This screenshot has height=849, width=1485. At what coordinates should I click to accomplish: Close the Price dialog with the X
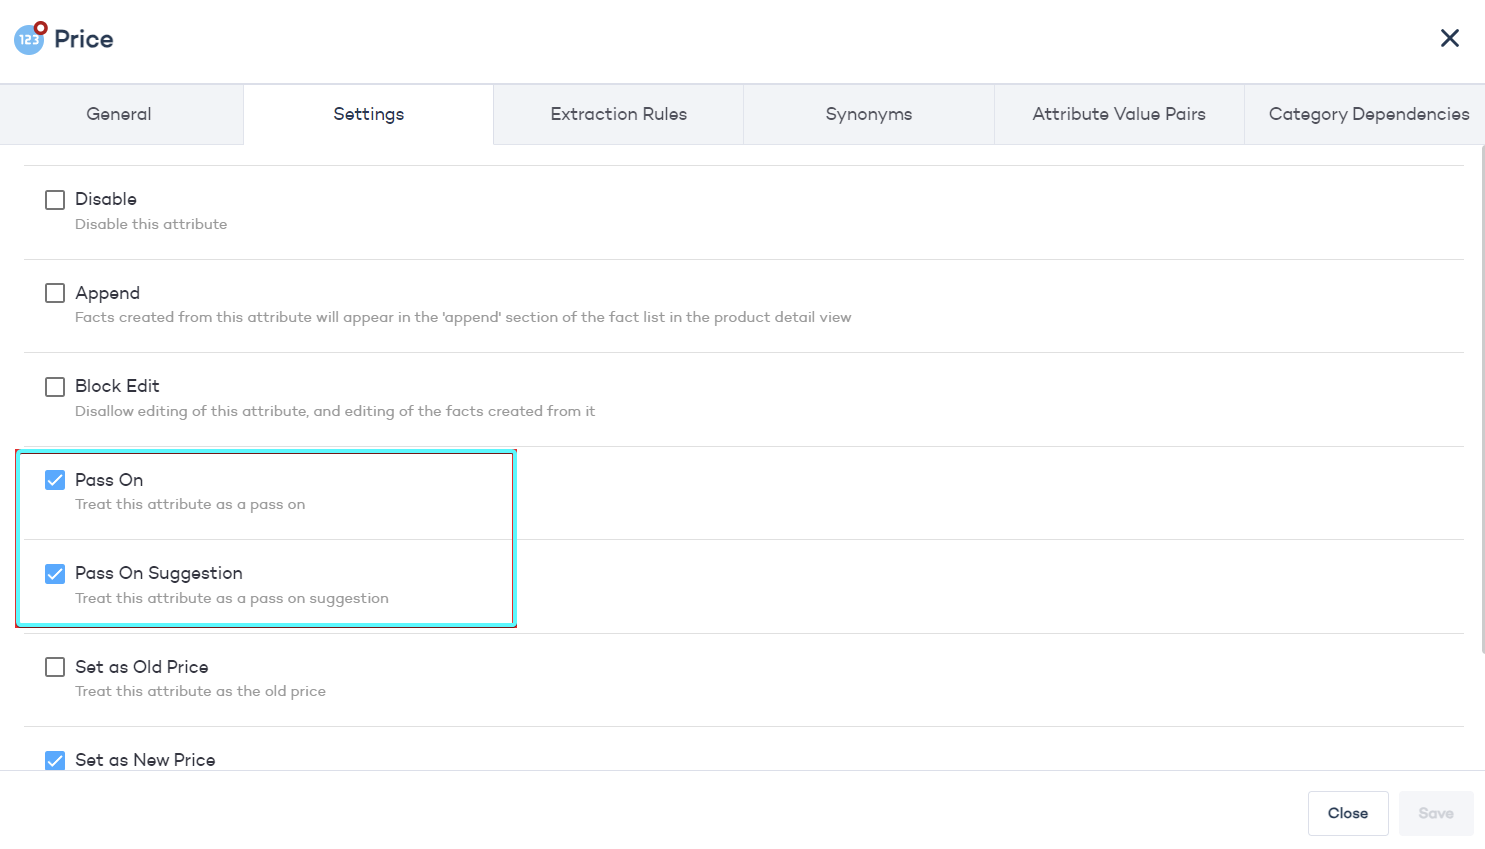(1449, 38)
